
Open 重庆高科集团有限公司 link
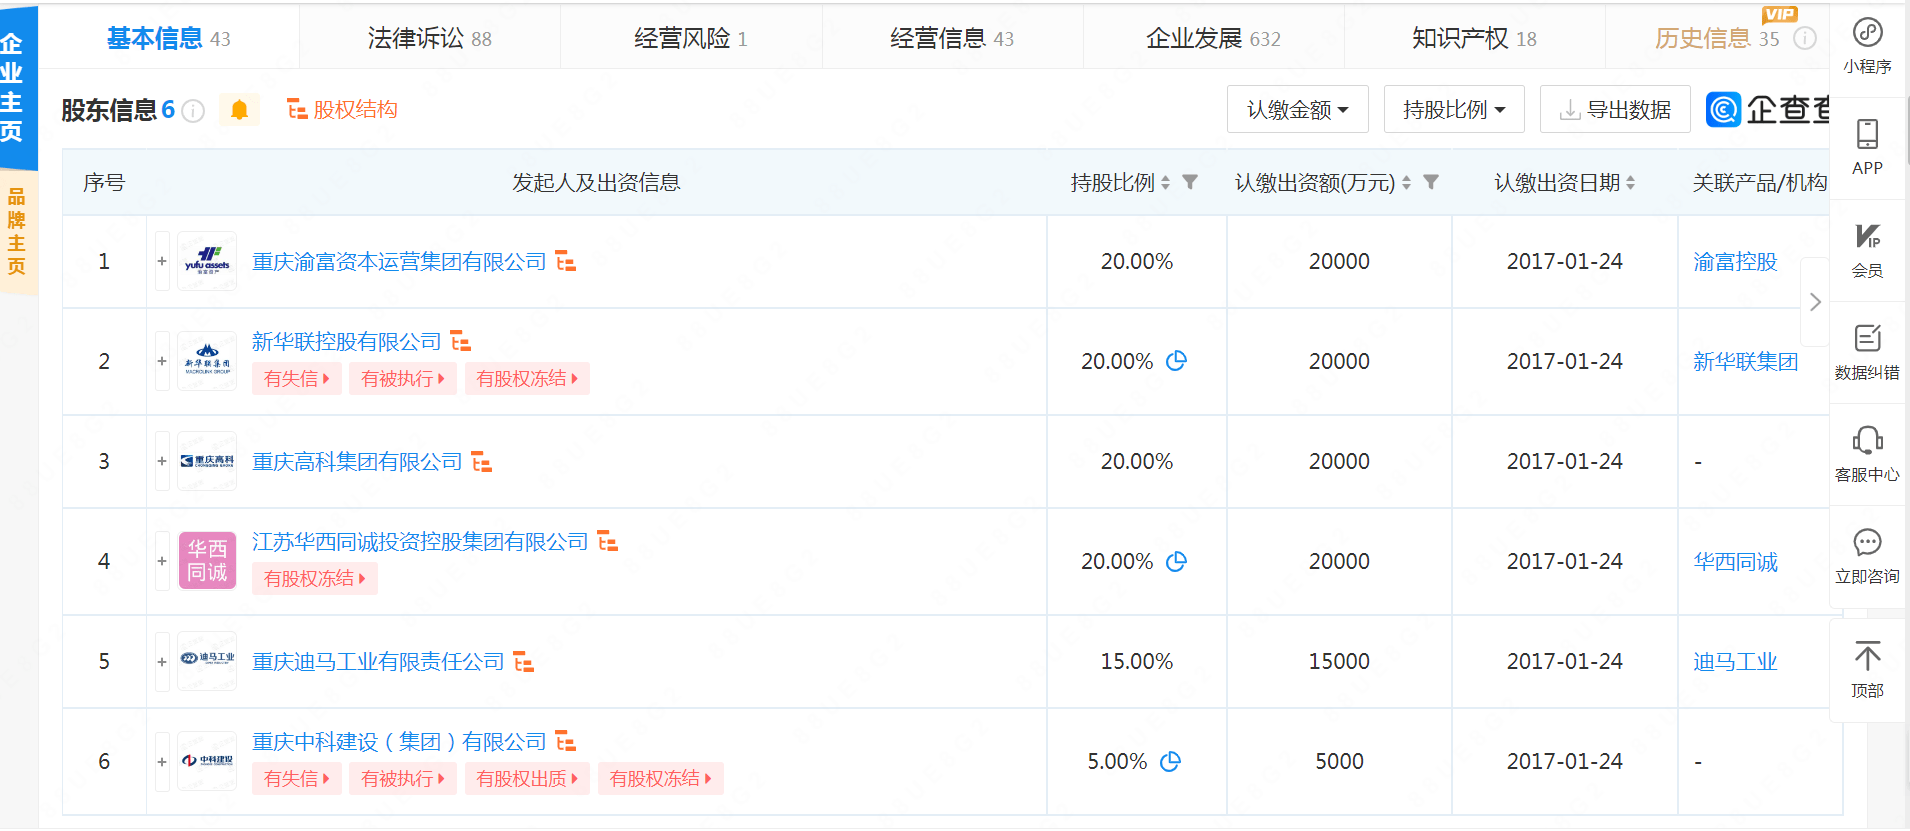pos(357,462)
